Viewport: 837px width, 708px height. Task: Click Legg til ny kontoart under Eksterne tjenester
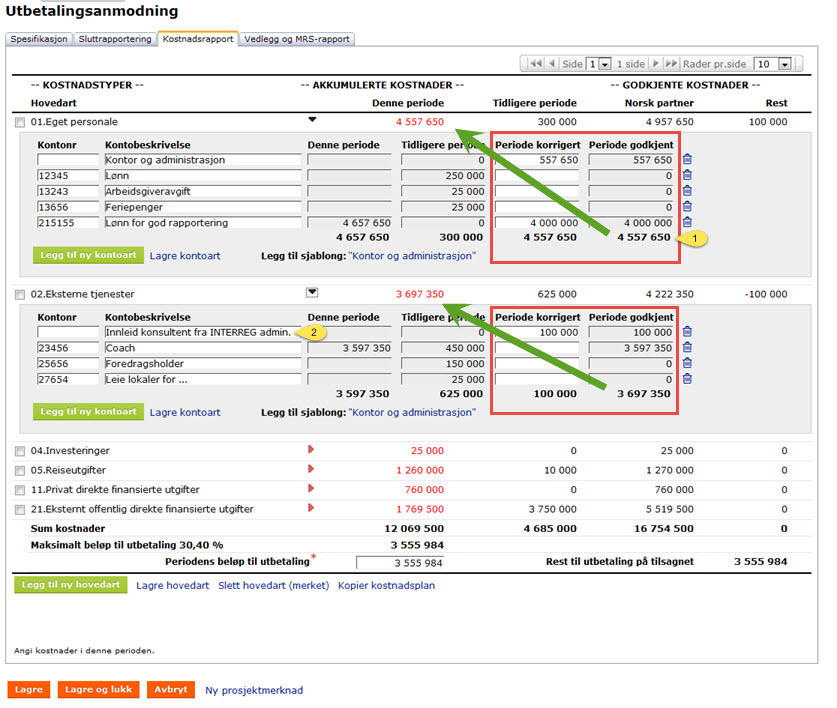coord(88,412)
